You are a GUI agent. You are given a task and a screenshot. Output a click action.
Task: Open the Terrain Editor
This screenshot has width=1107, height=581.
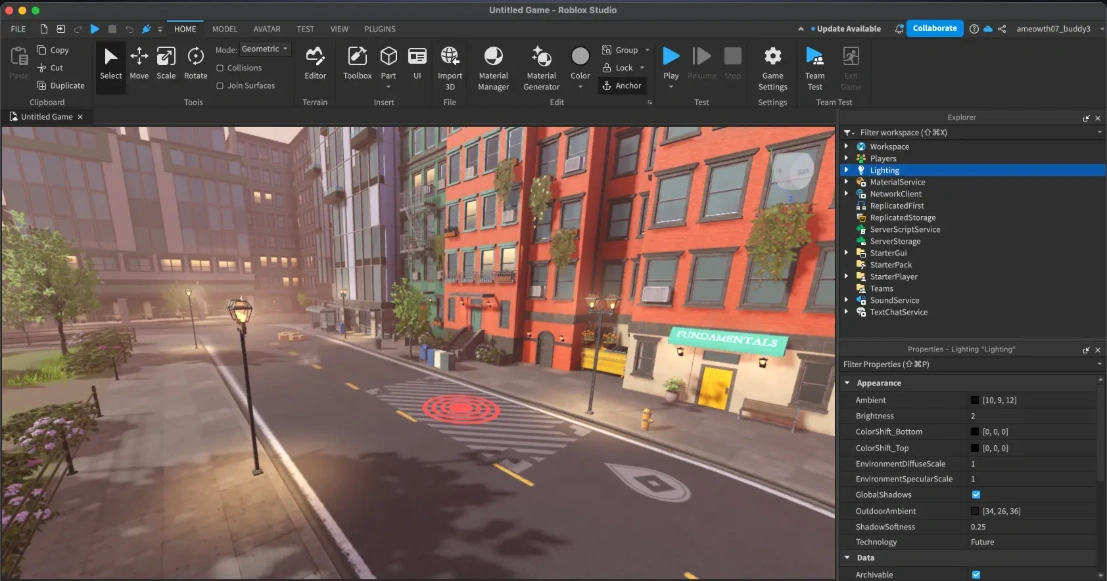315,62
